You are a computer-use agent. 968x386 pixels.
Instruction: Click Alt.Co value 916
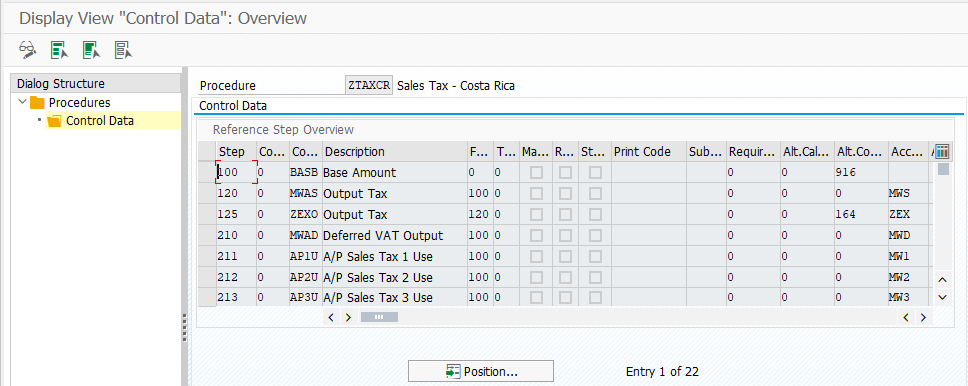861,173
